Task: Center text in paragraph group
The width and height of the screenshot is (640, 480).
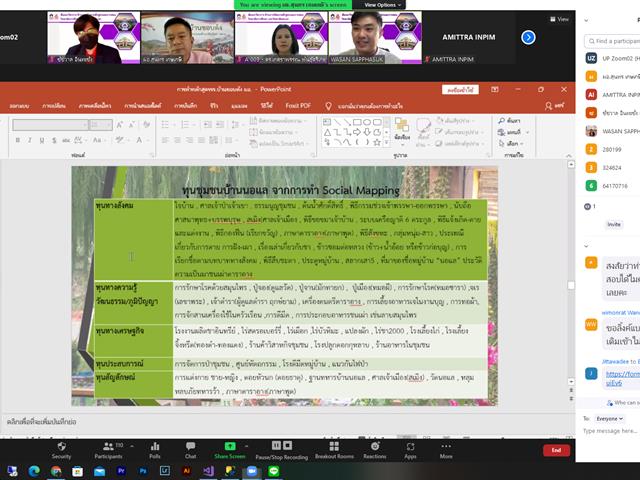Action: tap(178, 140)
